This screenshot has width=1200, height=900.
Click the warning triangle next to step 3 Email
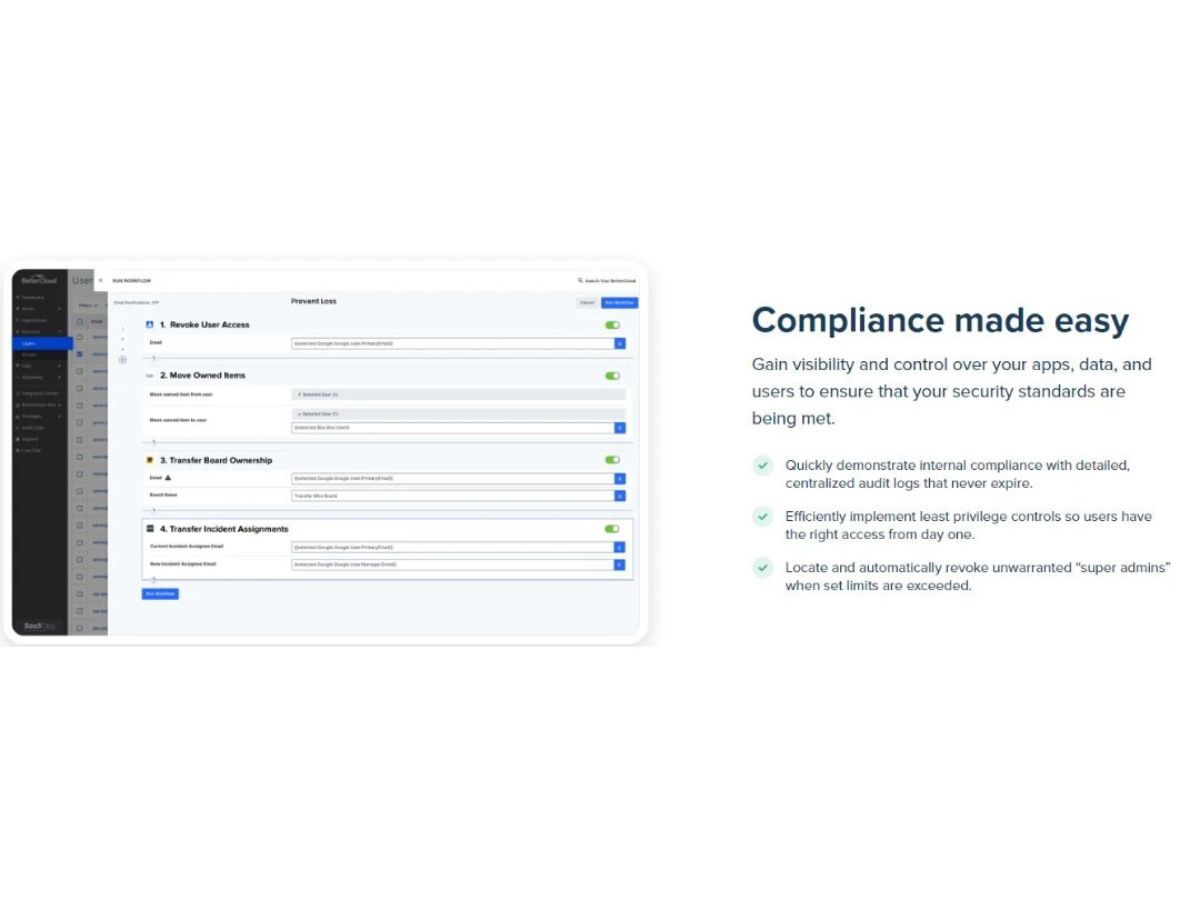click(168, 478)
